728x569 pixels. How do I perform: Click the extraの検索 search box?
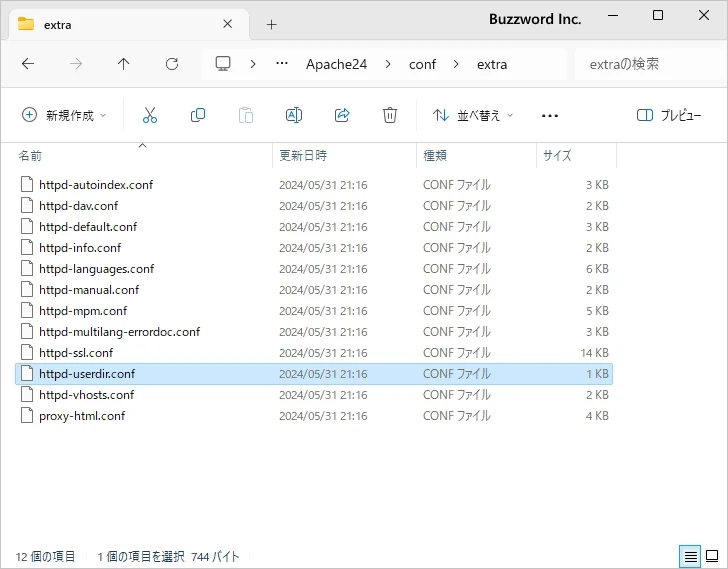645,64
